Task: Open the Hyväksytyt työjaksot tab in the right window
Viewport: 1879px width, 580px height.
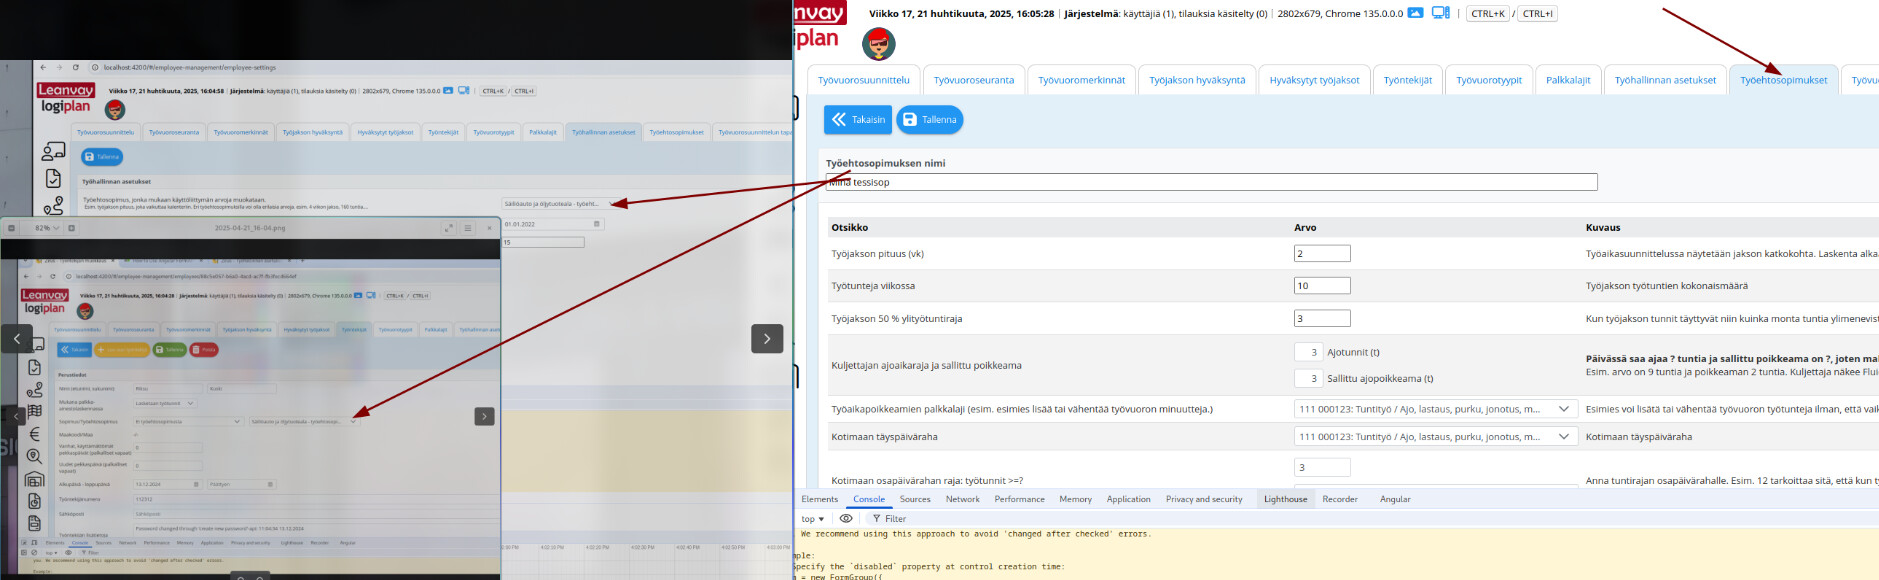Action: click(1314, 80)
